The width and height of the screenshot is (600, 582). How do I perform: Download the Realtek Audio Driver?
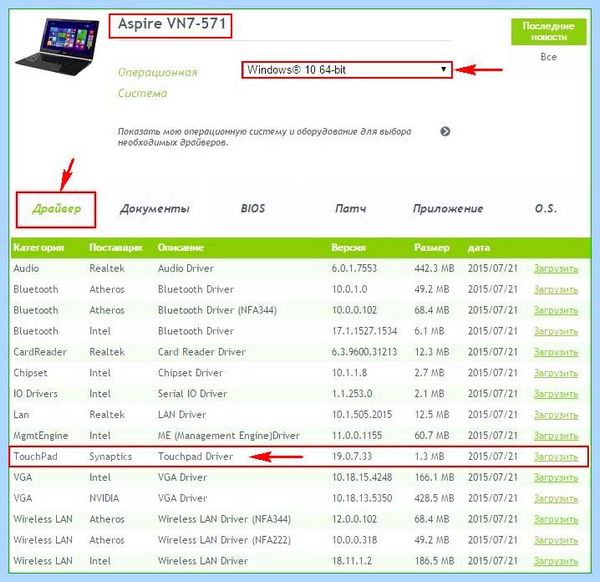(556, 269)
